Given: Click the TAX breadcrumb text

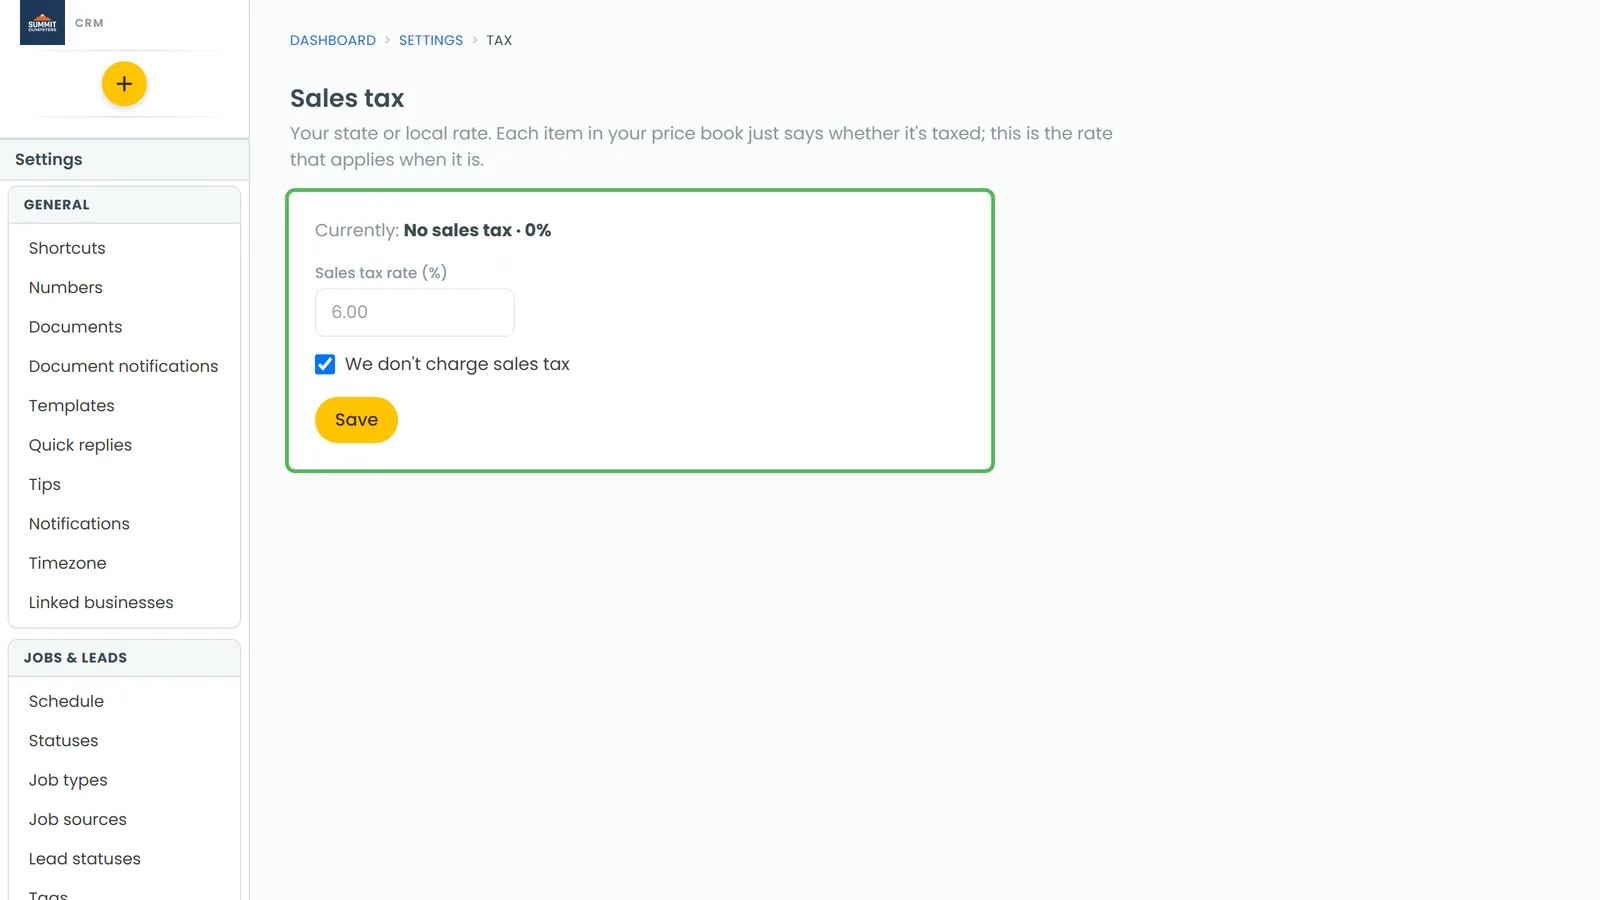Looking at the screenshot, I should click(x=499, y=40).
